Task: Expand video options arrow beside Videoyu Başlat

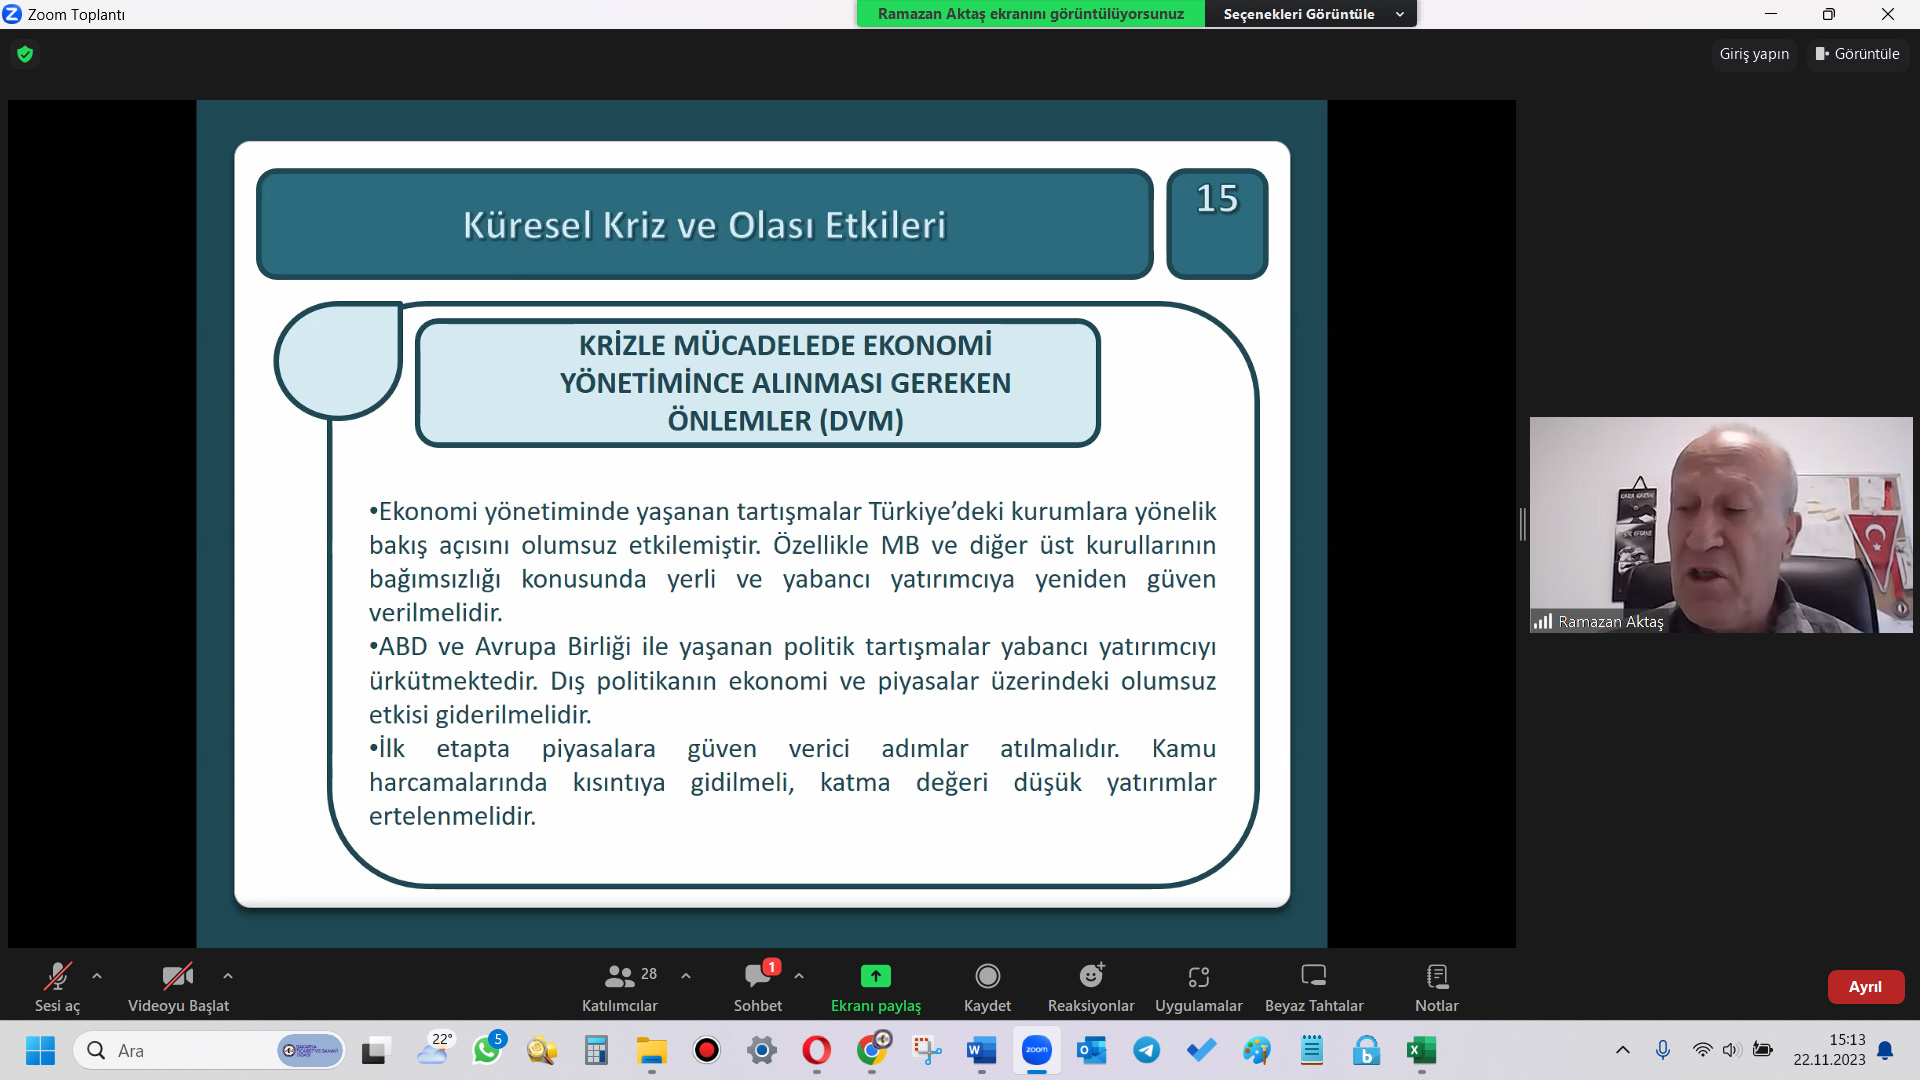Action: 228,976
